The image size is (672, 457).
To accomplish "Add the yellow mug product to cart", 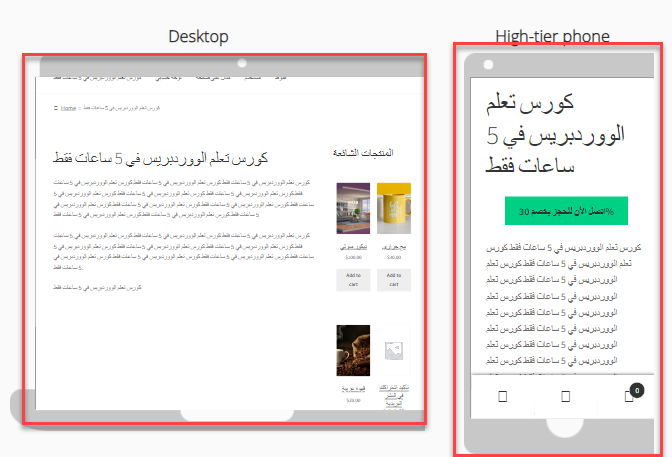I will point(394,280).
